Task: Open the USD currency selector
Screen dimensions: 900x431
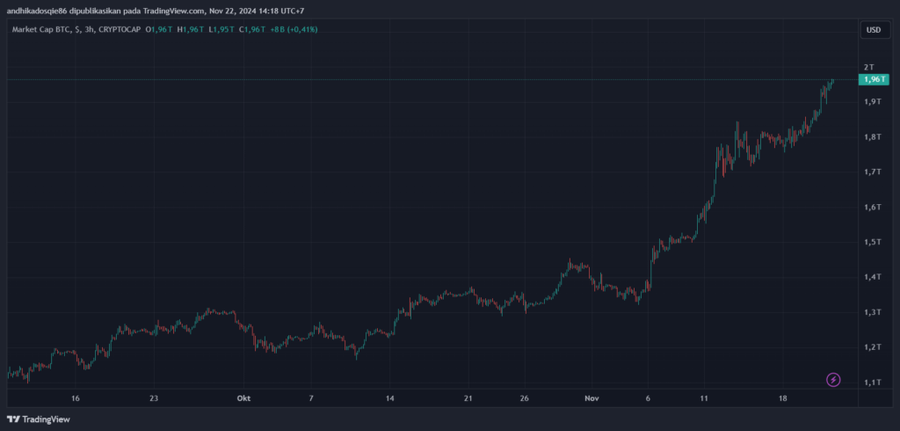Action: [x=875, y=30]
